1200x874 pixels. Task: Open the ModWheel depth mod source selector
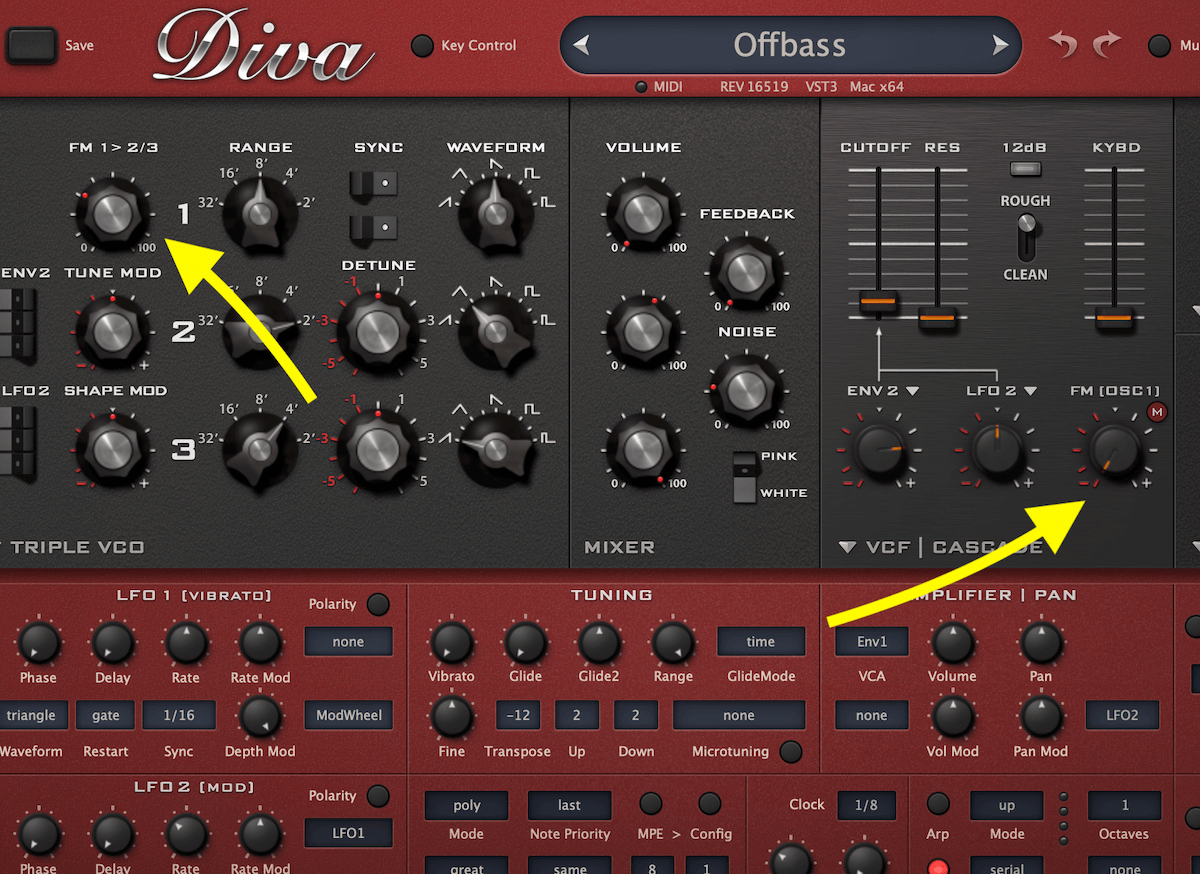(348, 715)
